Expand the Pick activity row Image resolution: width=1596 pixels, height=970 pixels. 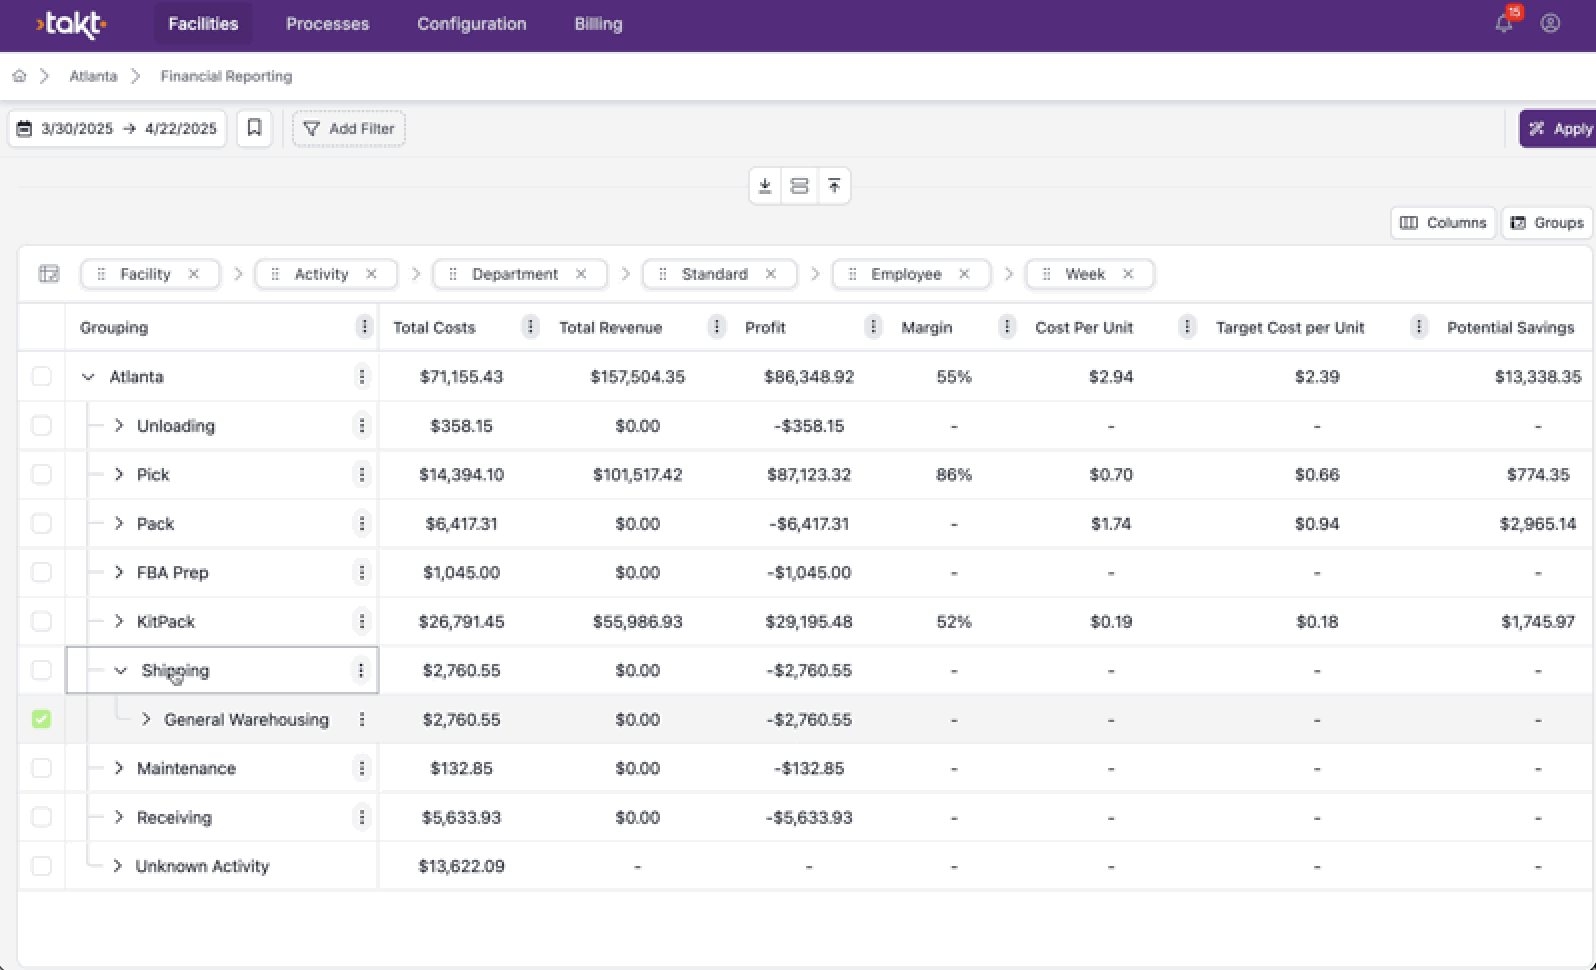pos(119,474)
